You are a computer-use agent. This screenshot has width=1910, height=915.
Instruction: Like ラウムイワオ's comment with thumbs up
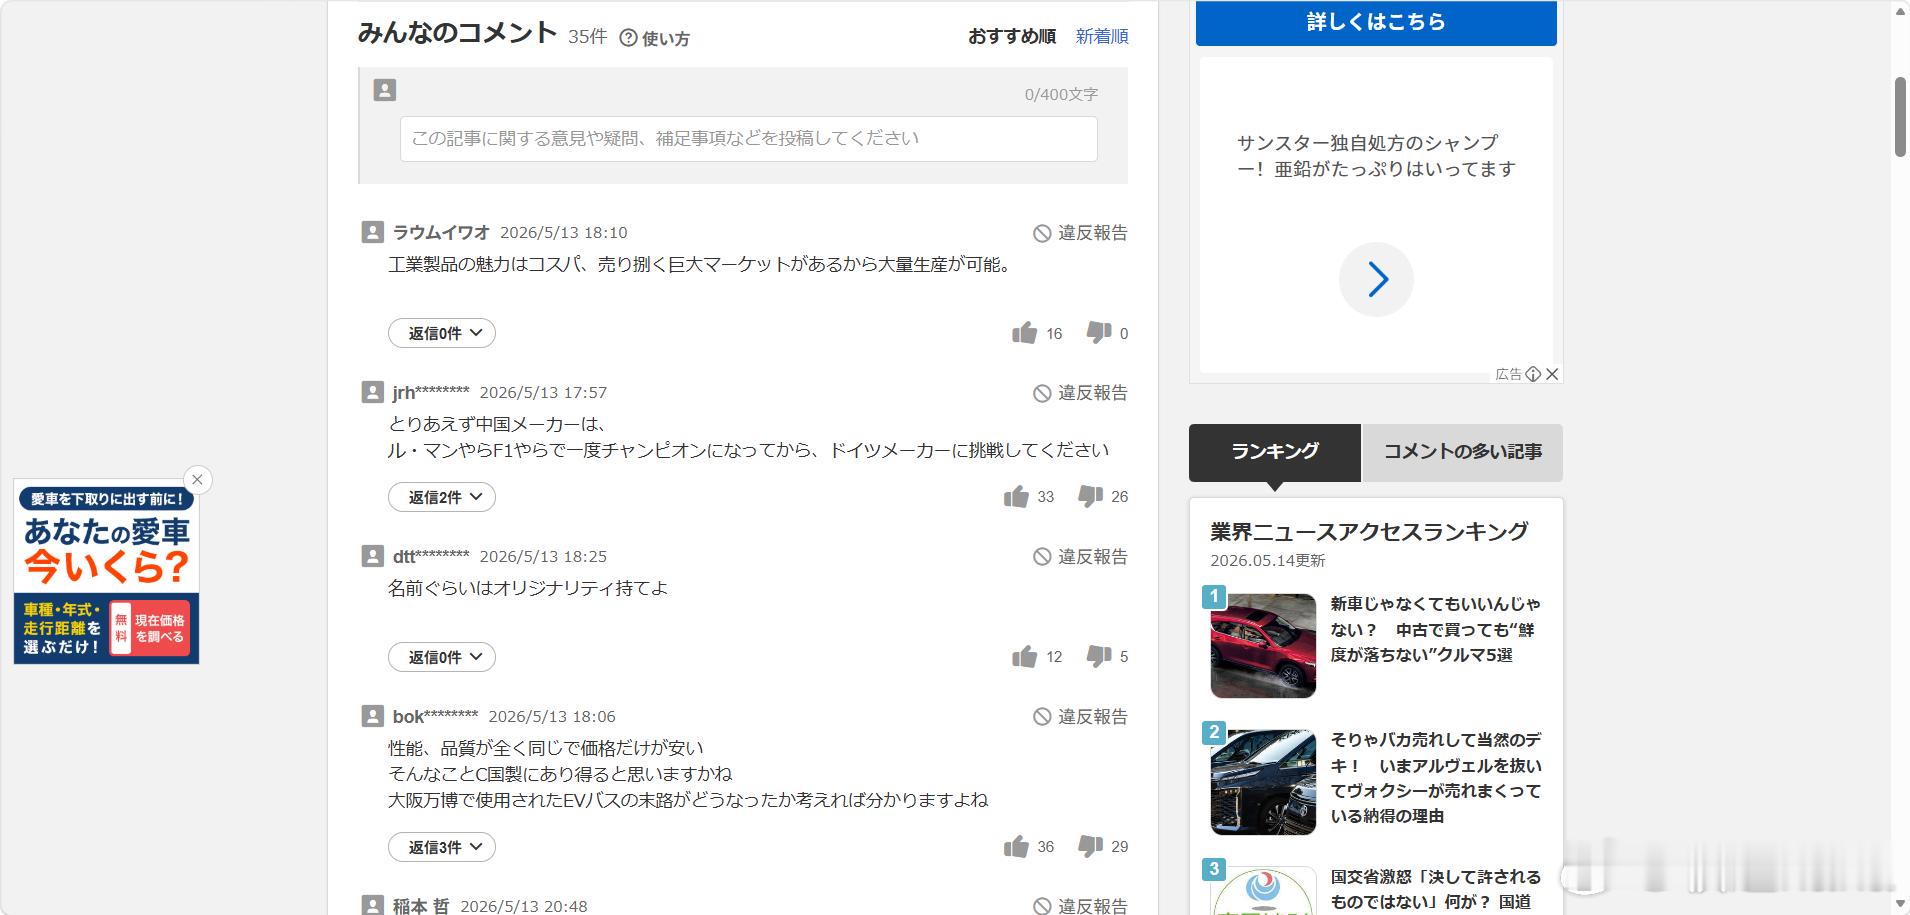[x=1024, y=333]
